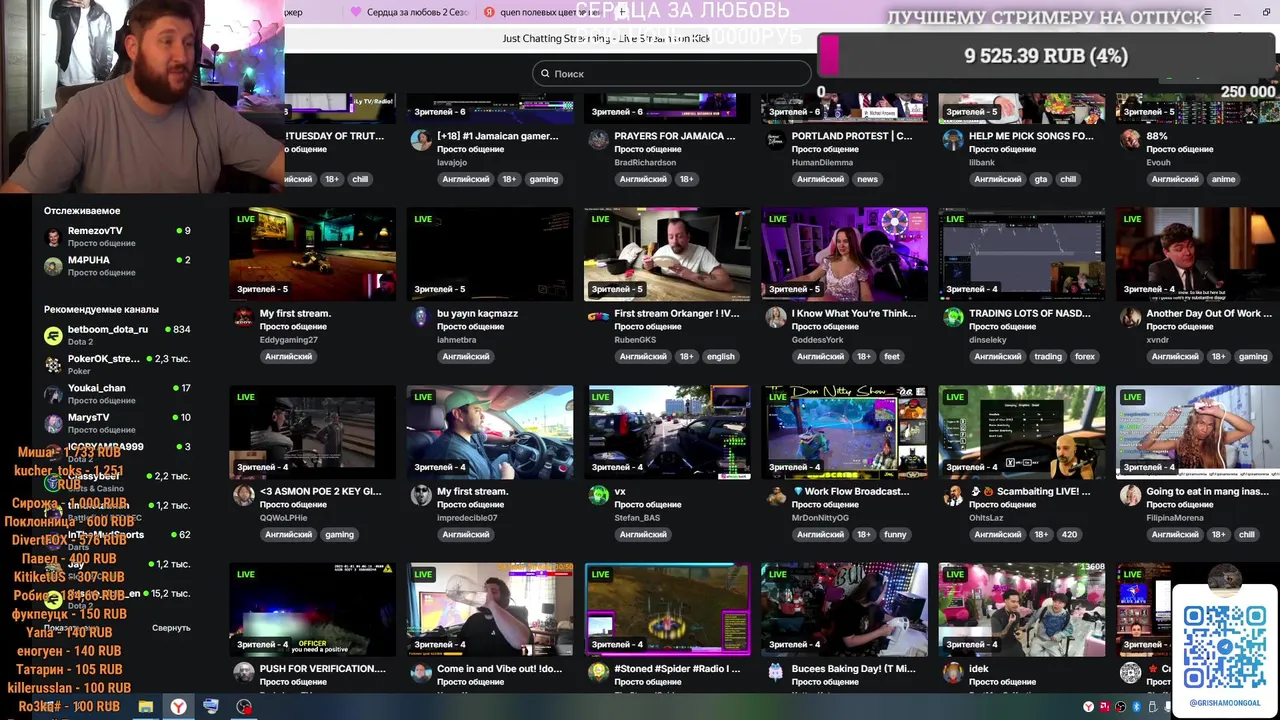This screenshot has height=720, width=1280.
Task: Open RubenGKS channel avatar
Action: click(598, 318)
